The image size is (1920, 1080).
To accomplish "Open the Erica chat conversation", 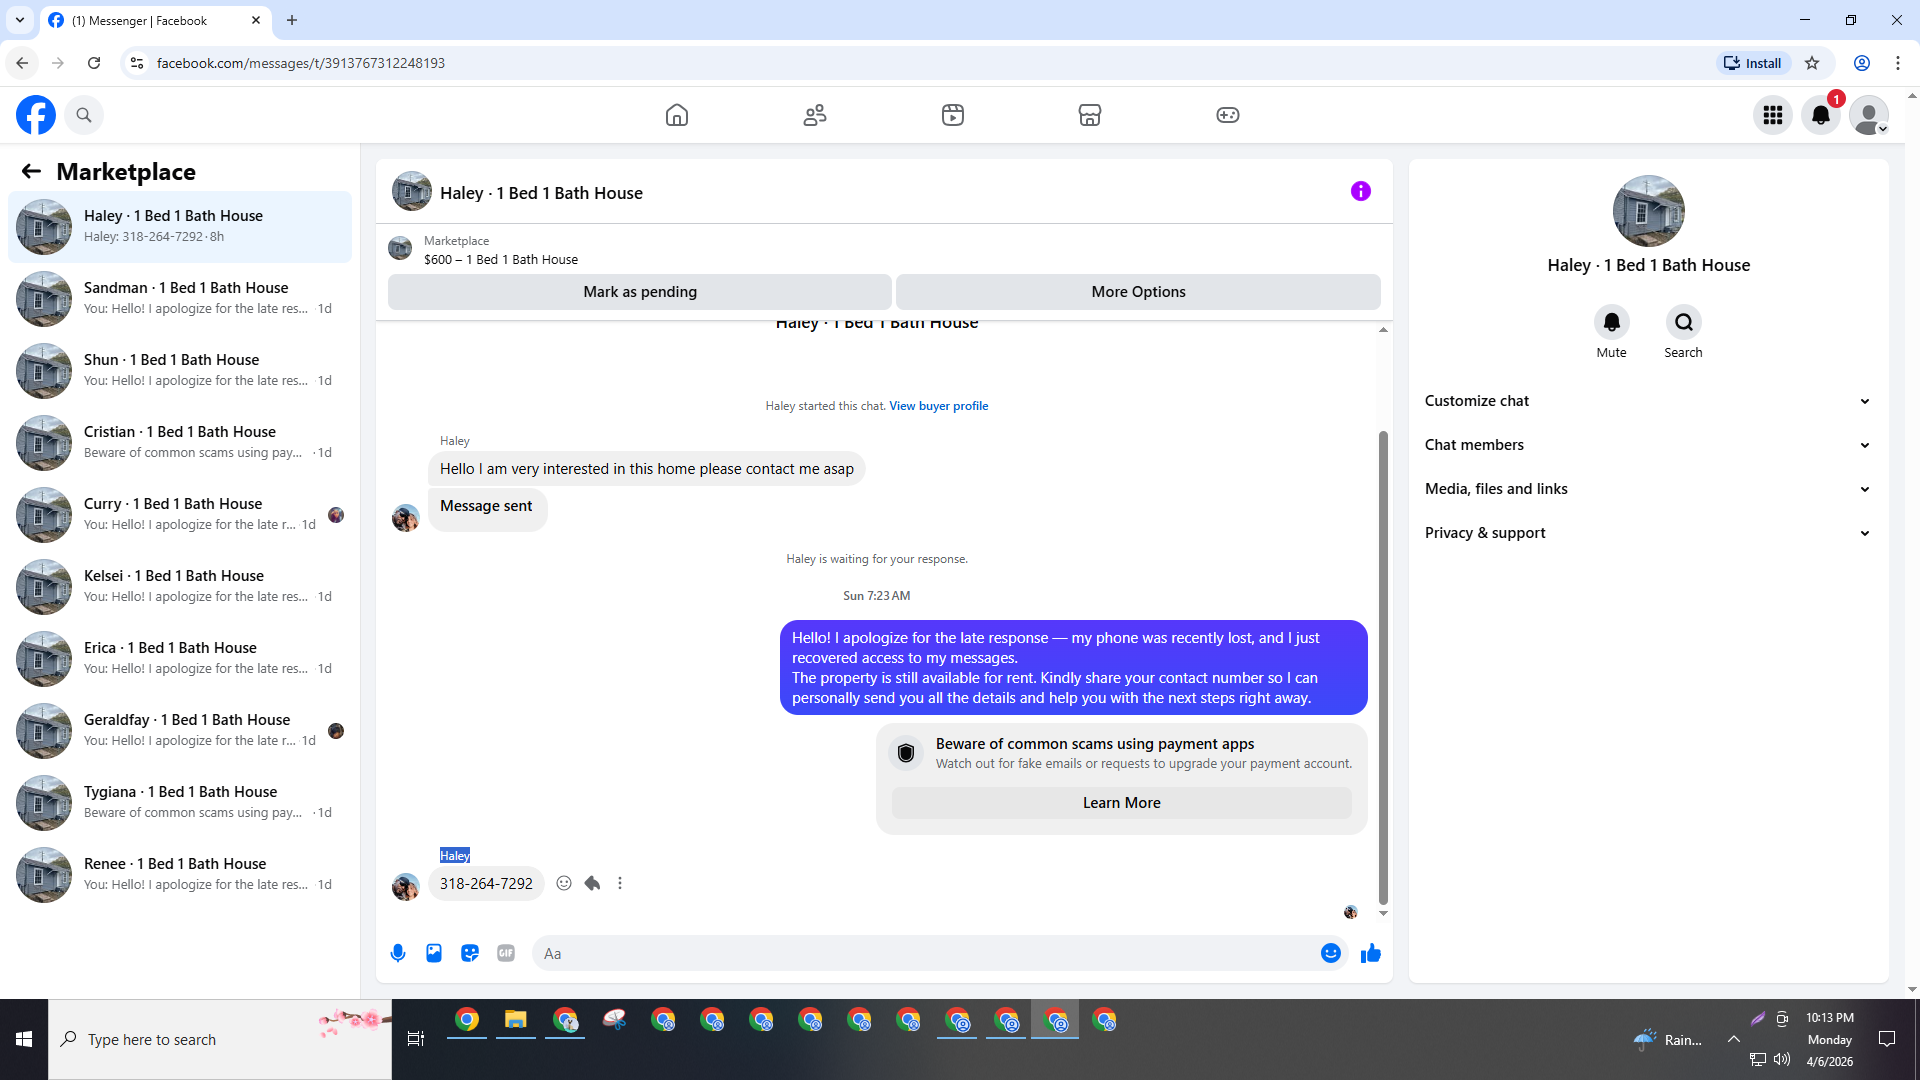I will point(180,658).
